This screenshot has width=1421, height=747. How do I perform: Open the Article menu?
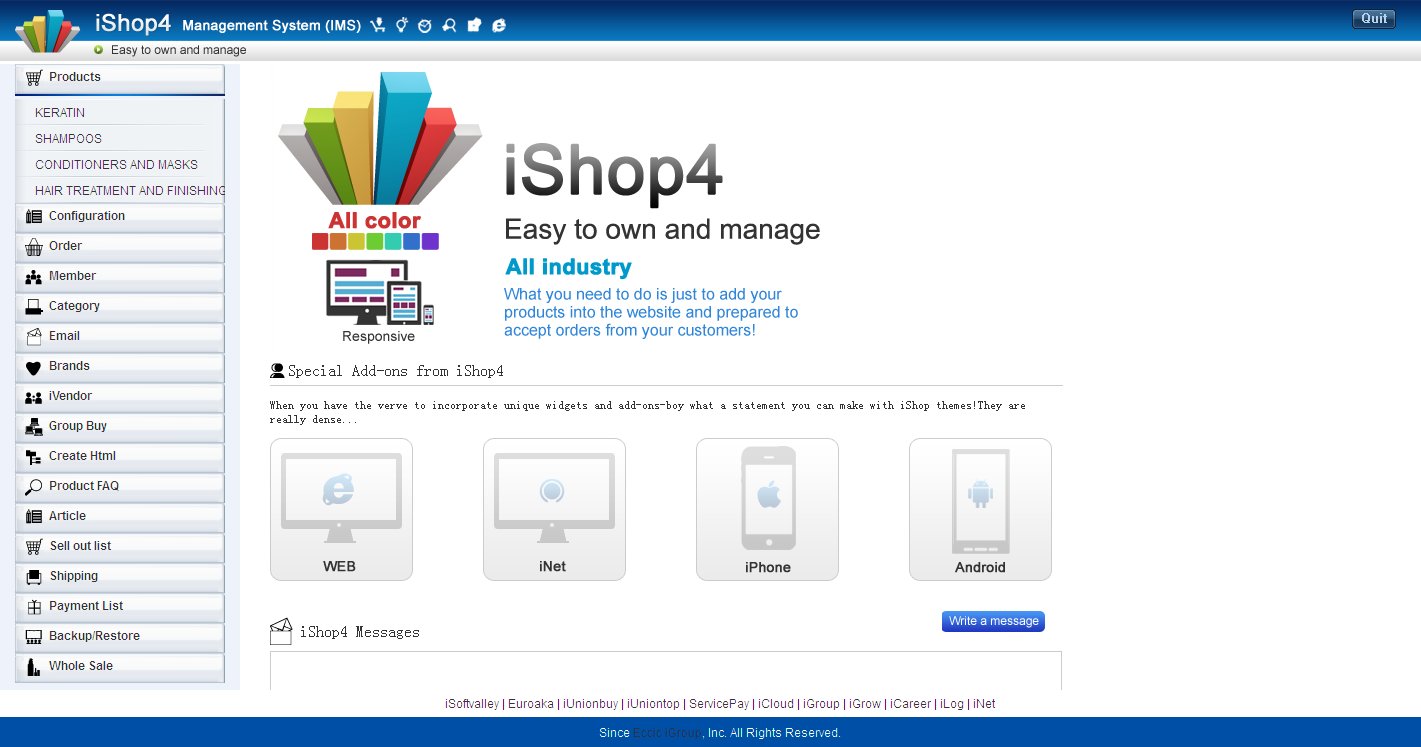(120, 517)
